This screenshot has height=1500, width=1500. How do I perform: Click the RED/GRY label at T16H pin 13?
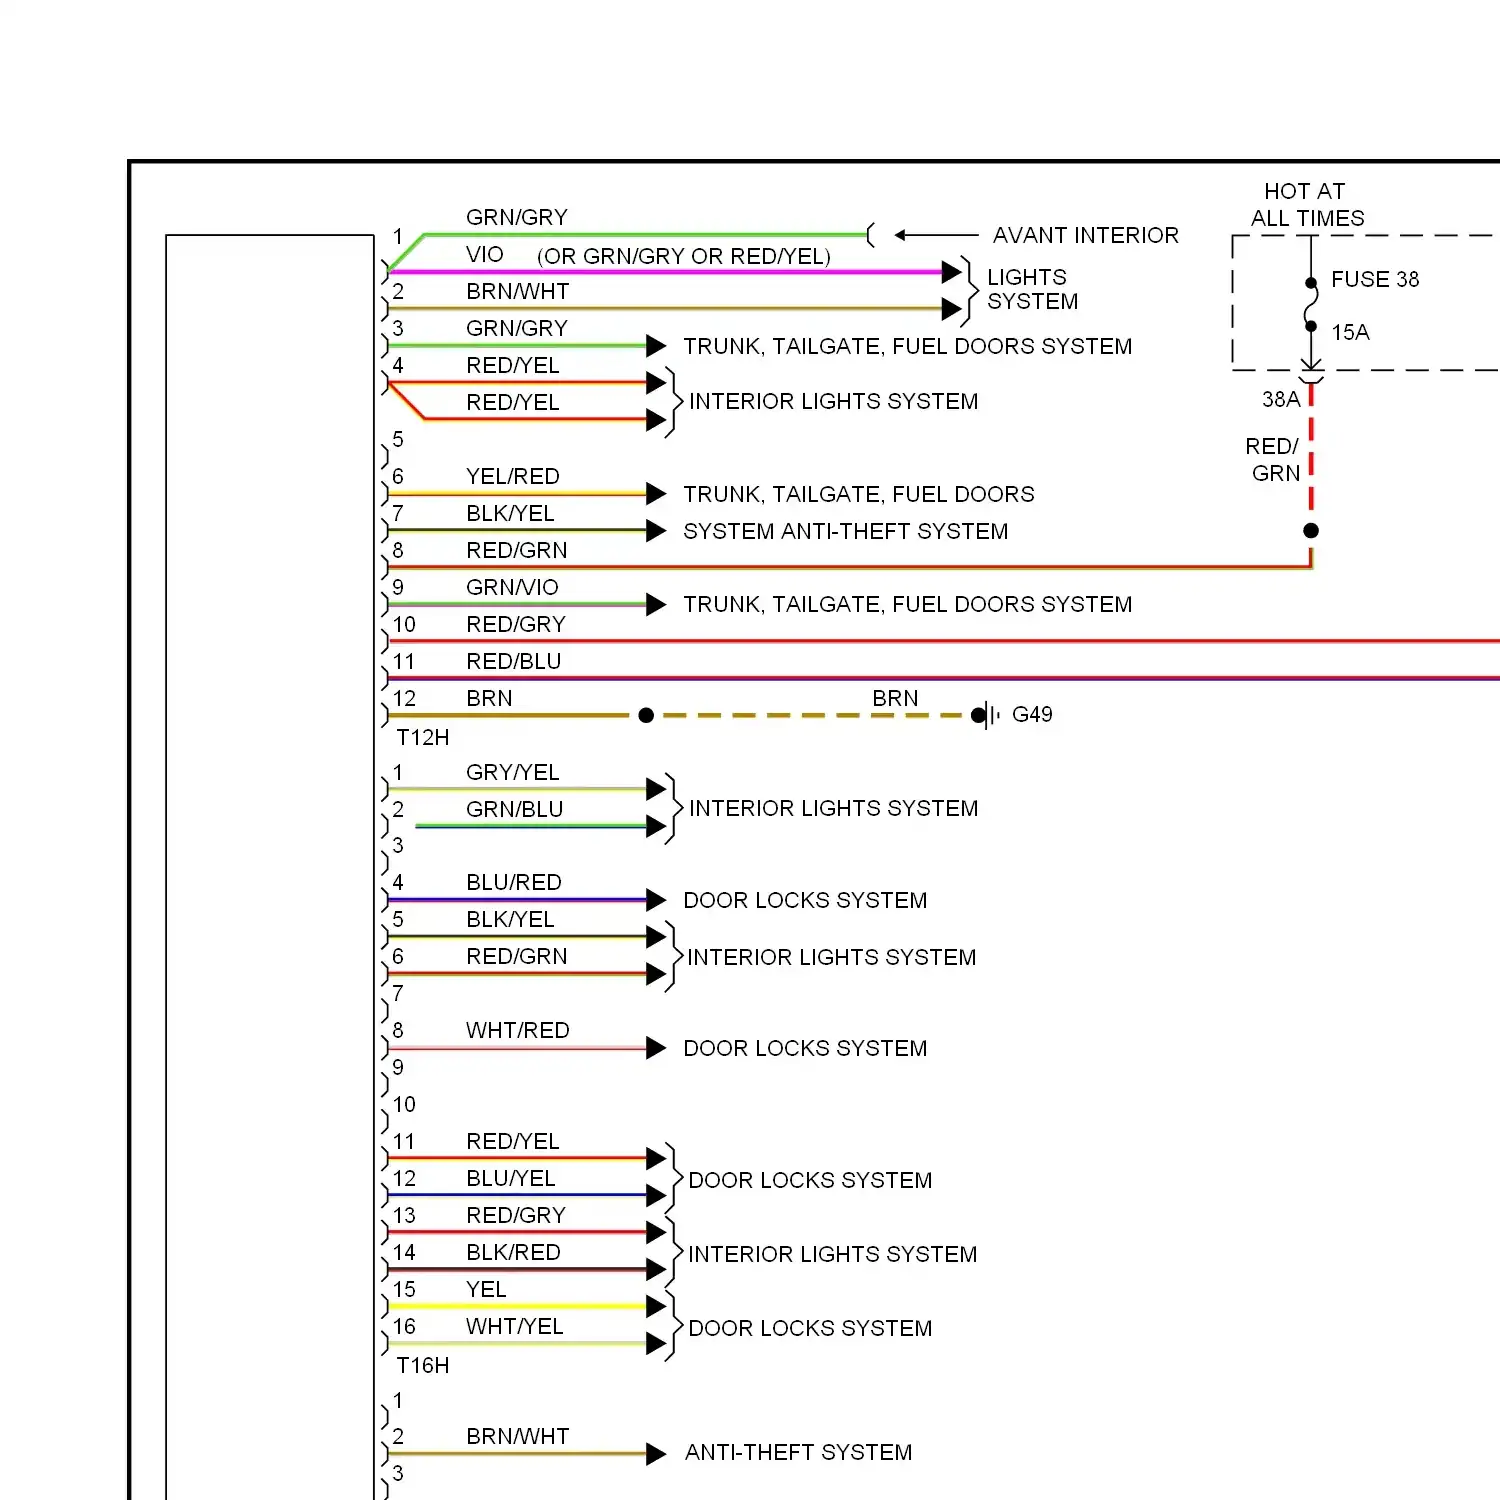[x=516, y=1215]
